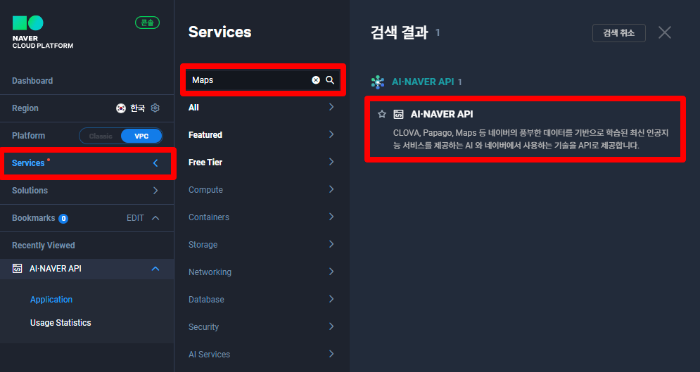Open the Application link
The height and width of the screenshot is (372, 700).
pyautogui.click(x=51, y=300)
